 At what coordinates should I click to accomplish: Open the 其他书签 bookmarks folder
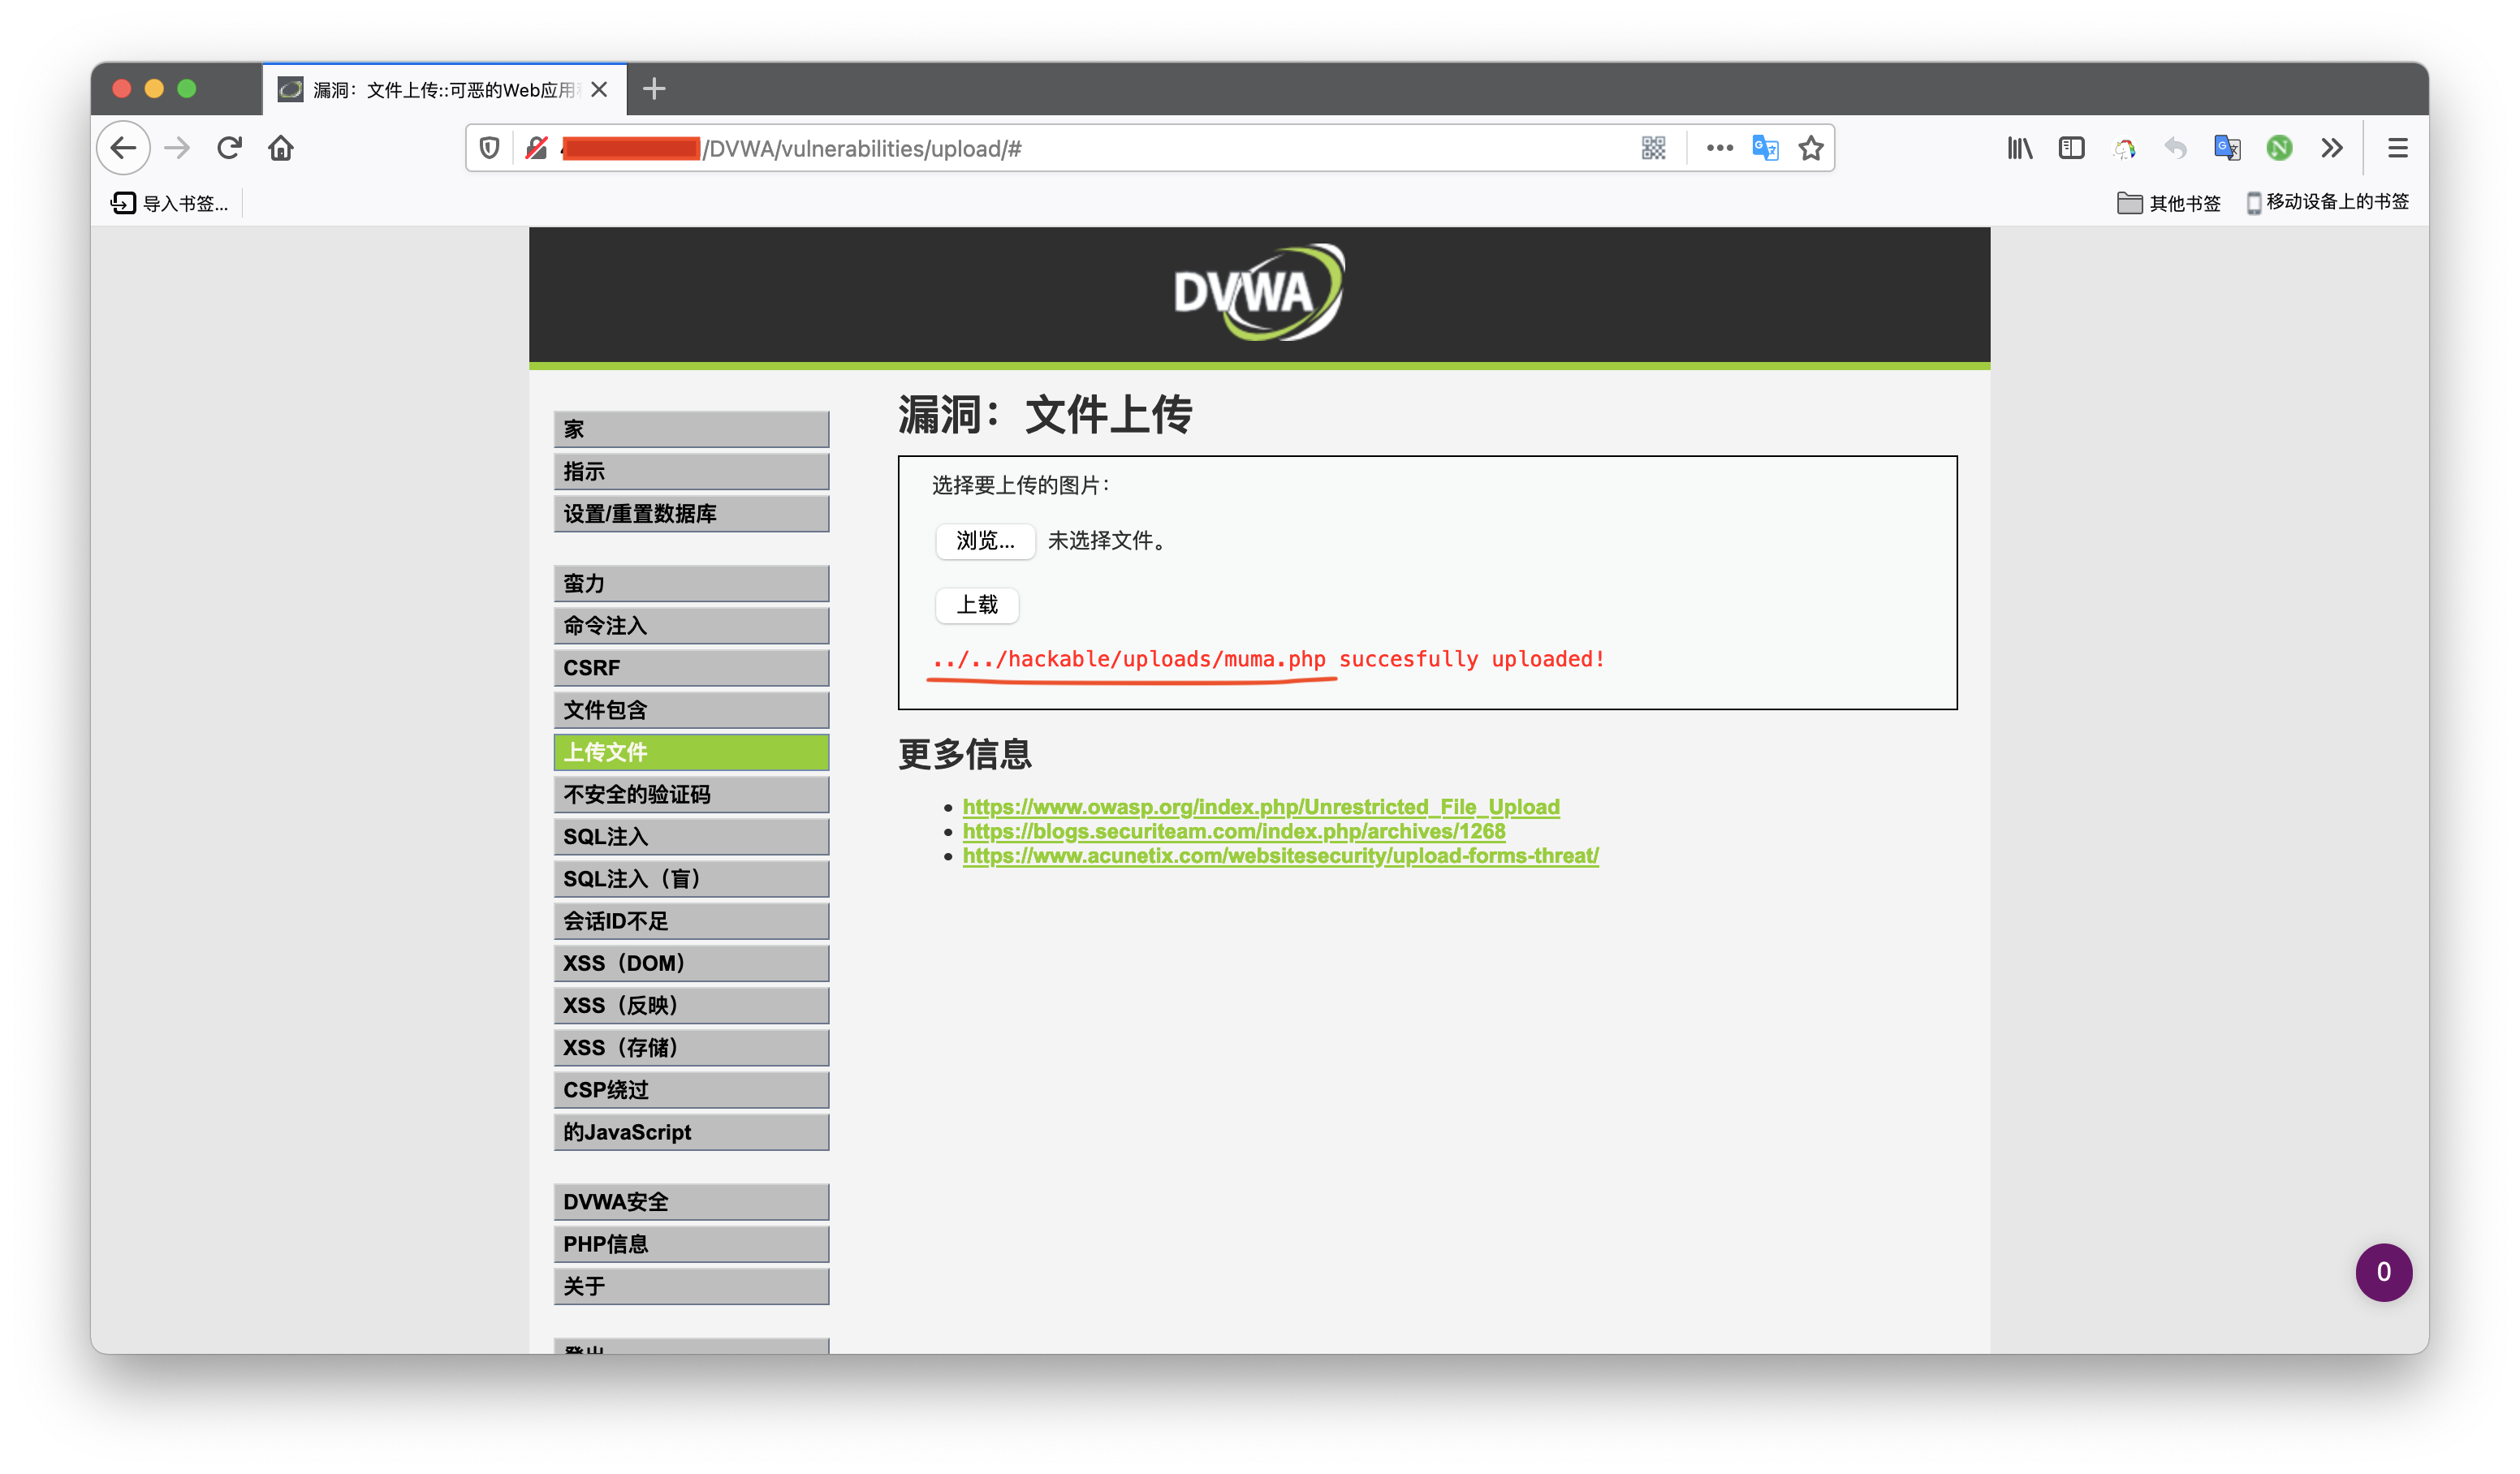point(2168,203)
